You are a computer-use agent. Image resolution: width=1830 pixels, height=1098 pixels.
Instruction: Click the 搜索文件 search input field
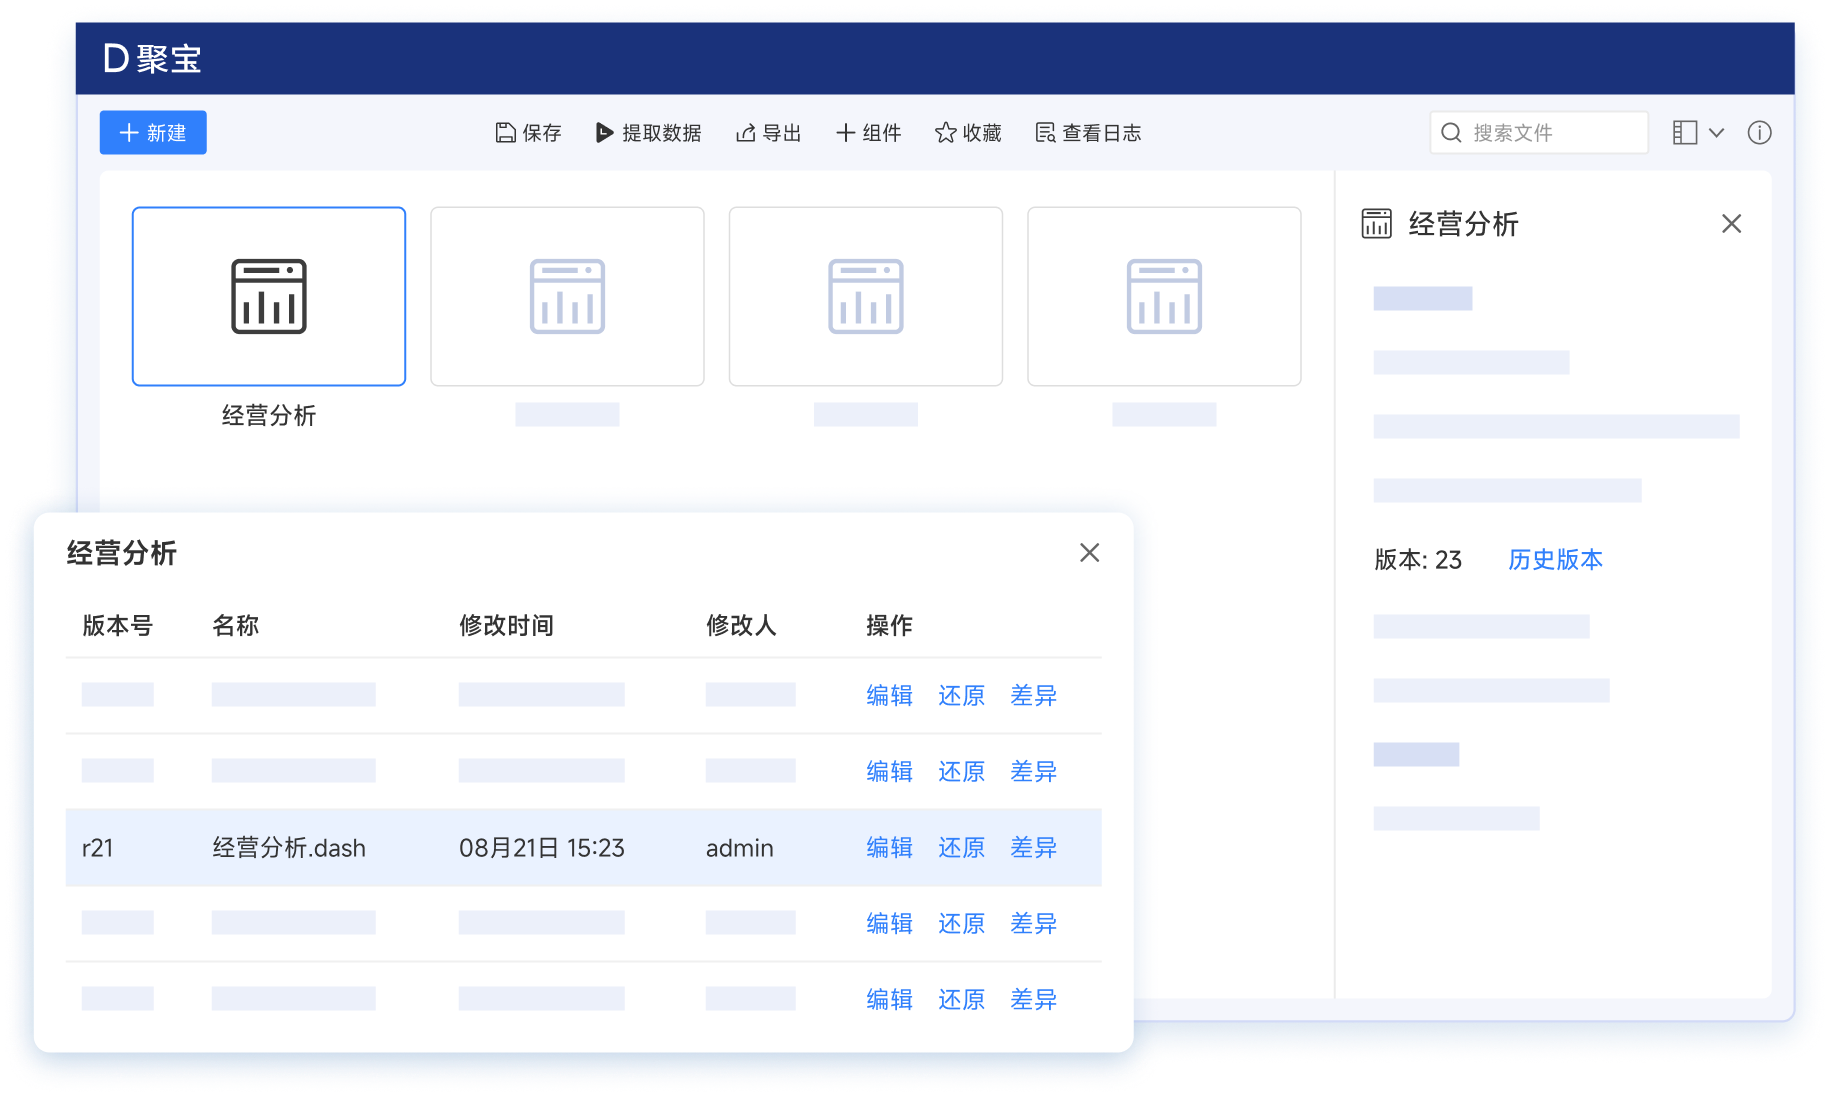click(1538, 132)
